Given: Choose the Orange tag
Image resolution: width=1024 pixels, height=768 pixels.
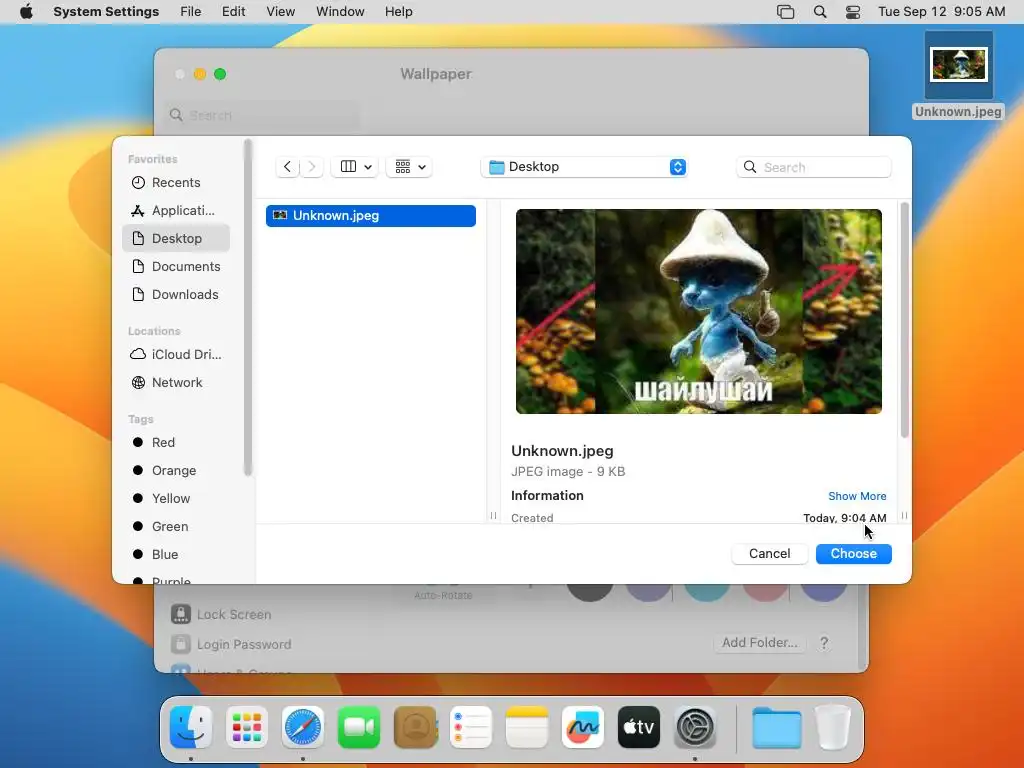Looking at the screenshot, I should click(175, 470).
